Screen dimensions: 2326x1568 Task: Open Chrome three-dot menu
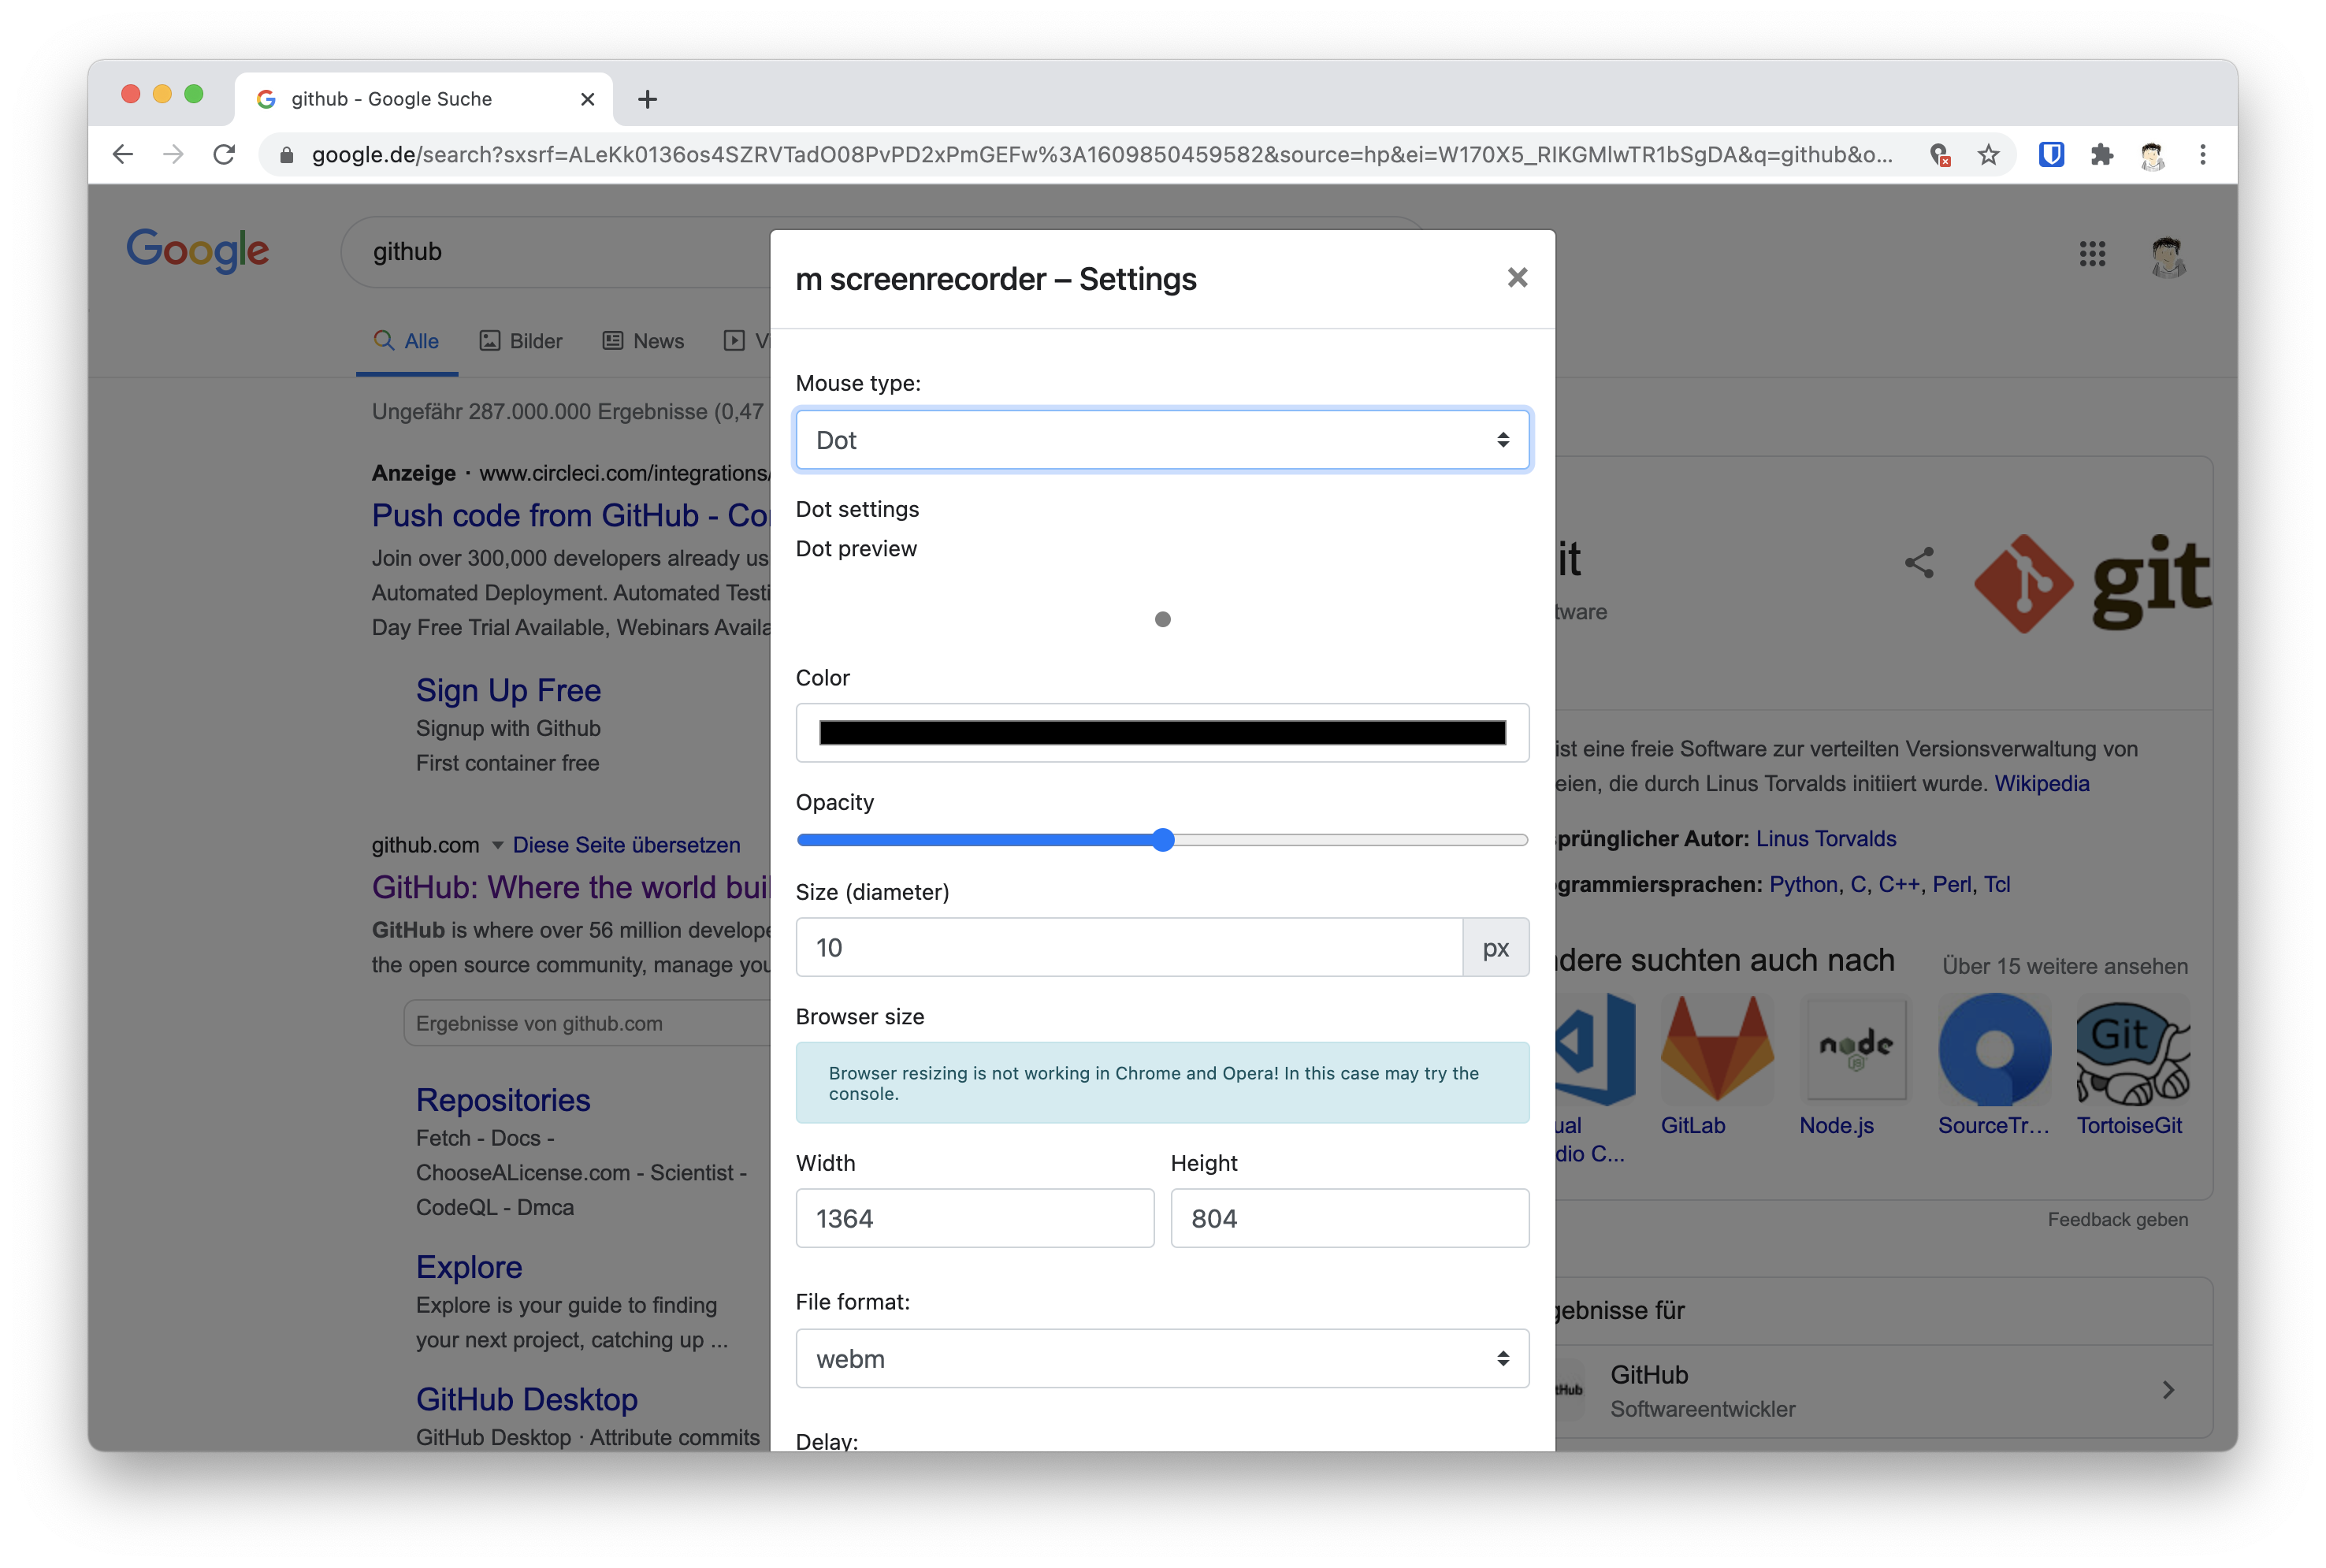click(2202, 155)
